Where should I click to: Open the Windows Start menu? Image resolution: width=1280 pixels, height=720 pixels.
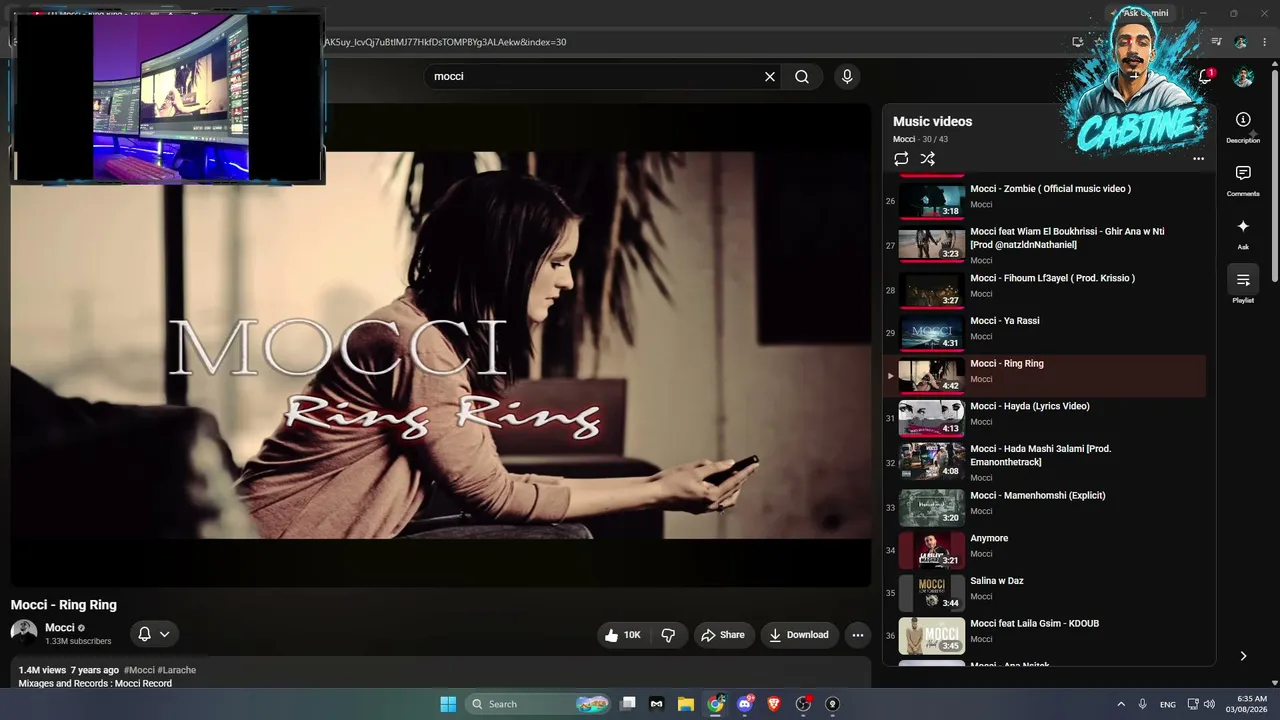pyautogui.click(x=448, y=704)
